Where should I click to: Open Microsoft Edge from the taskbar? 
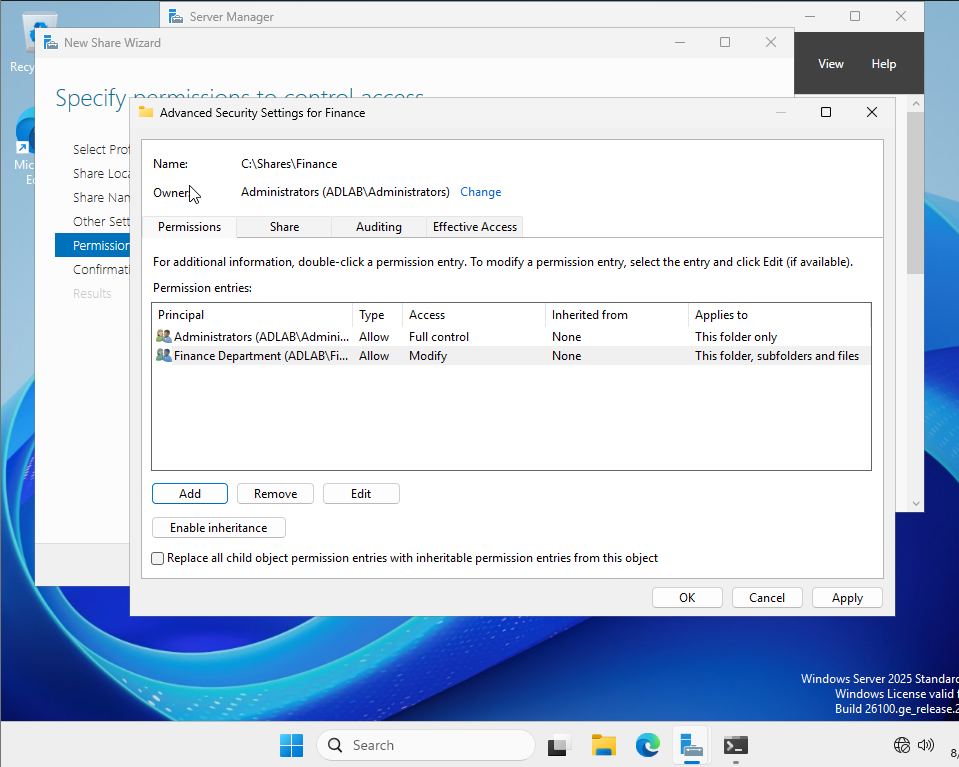pyautogui.click(x=648, y=745)
